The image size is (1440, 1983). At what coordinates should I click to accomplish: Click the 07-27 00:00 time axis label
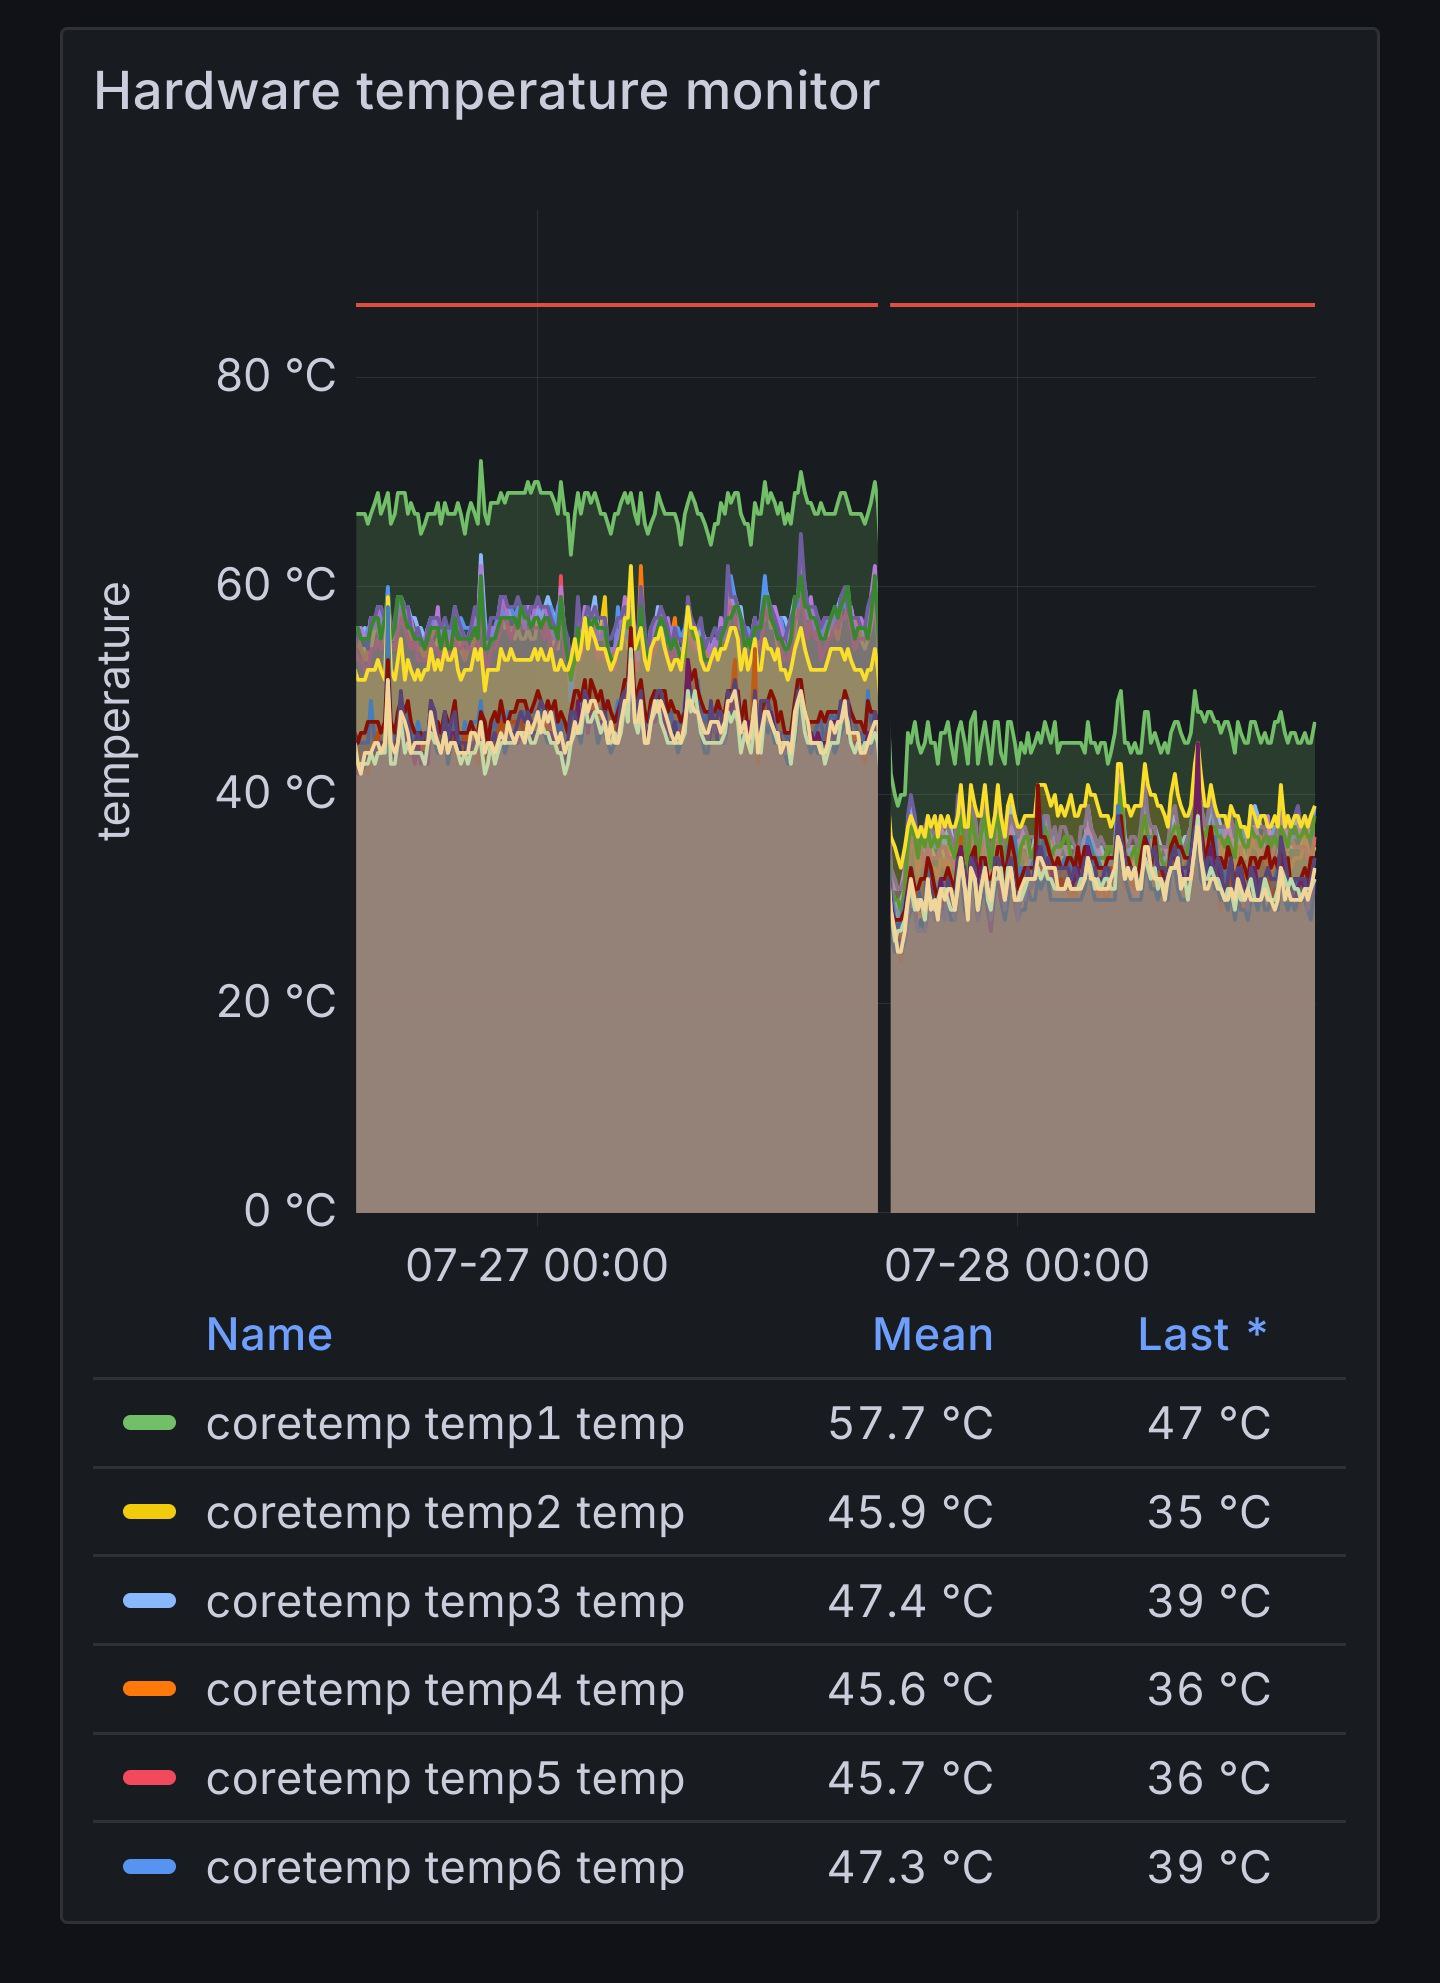536,1265
